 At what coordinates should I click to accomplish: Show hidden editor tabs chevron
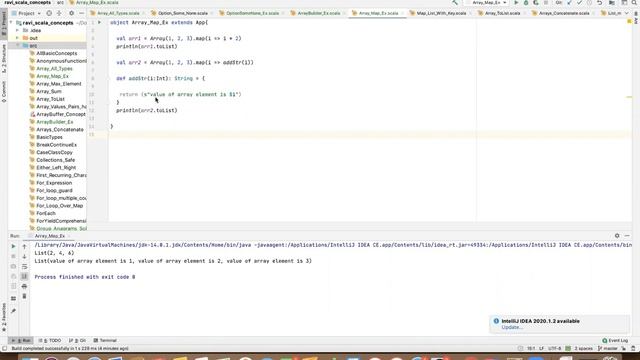626,13
